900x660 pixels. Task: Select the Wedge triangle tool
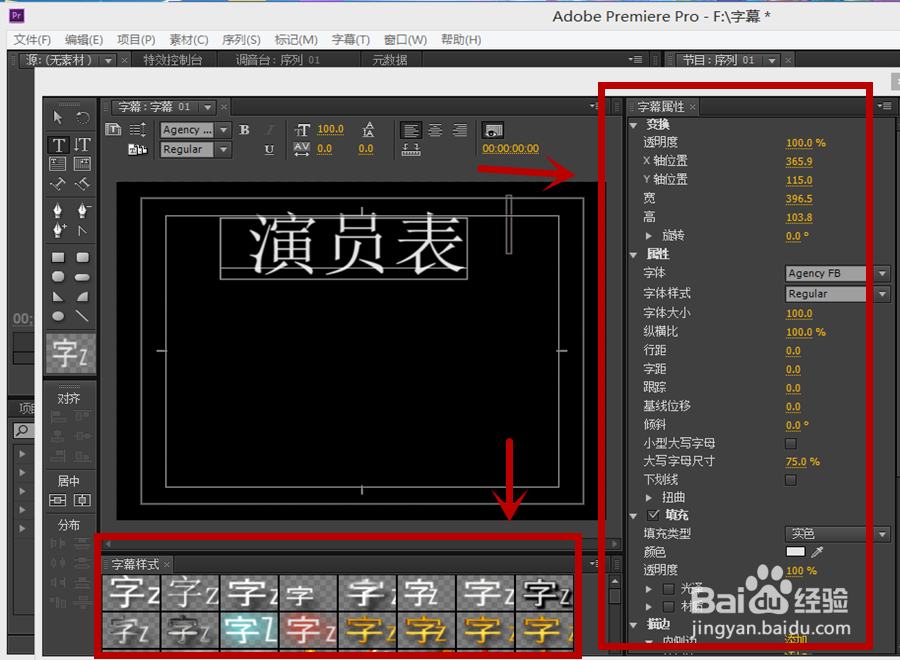click(x=58, y=297)
